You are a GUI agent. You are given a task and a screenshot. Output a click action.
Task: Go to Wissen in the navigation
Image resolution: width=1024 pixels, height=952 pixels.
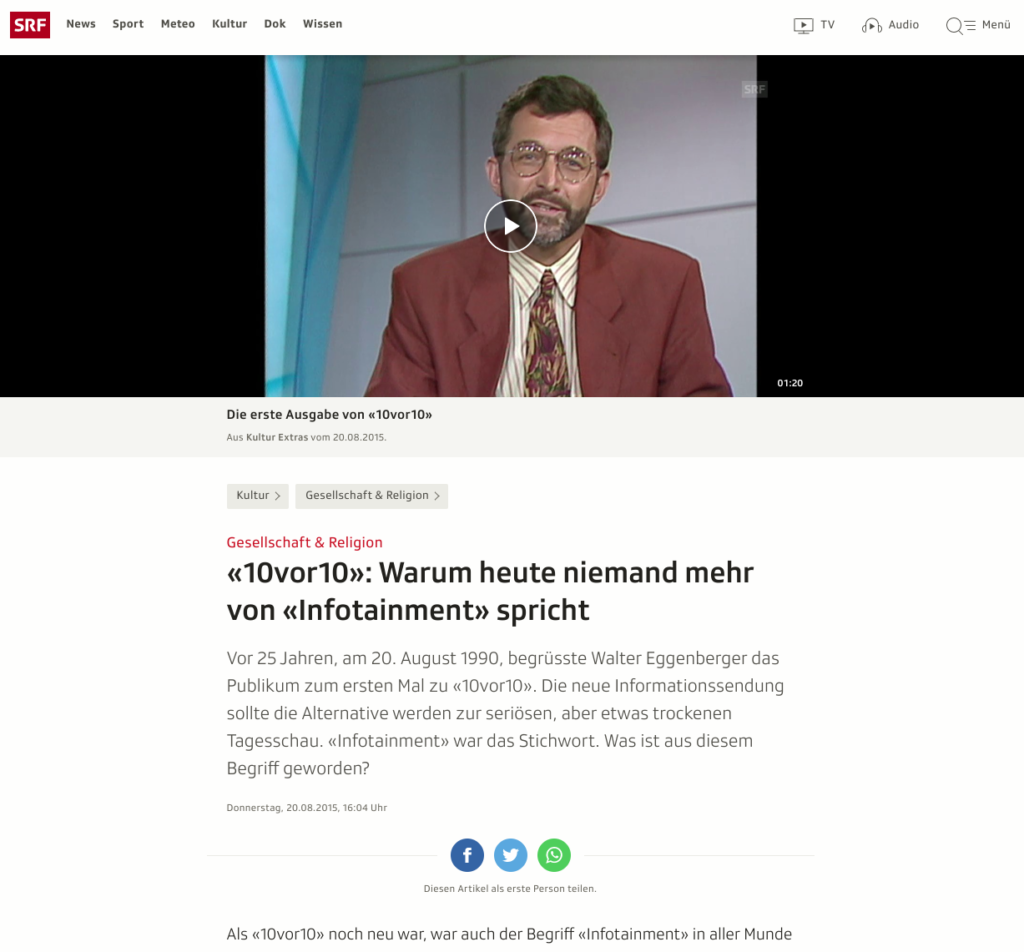click(x=322, y=24)
